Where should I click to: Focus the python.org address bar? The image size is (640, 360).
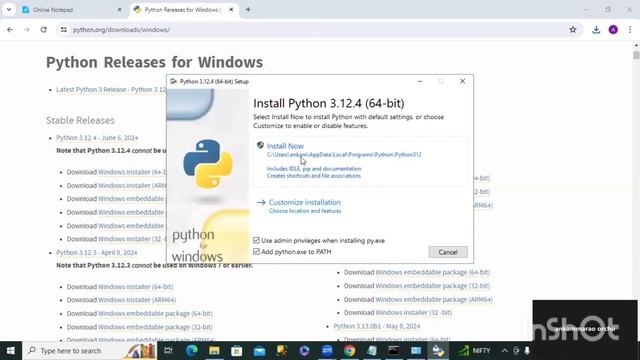coord(318,29)
